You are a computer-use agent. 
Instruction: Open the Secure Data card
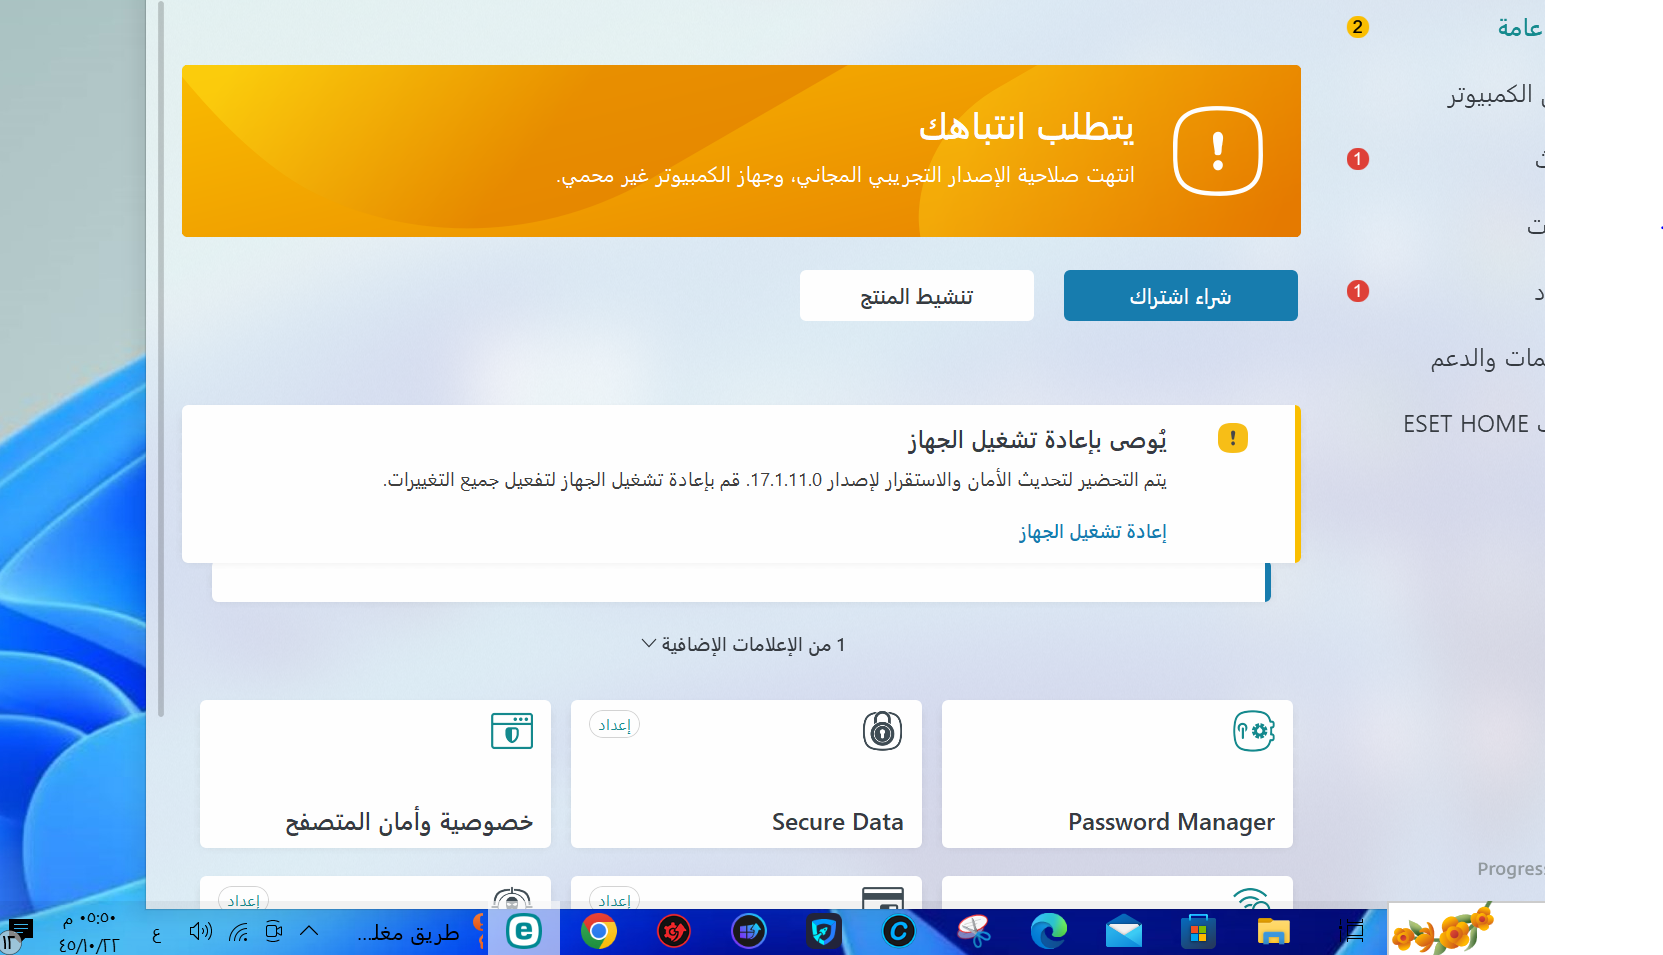point(746,774)
